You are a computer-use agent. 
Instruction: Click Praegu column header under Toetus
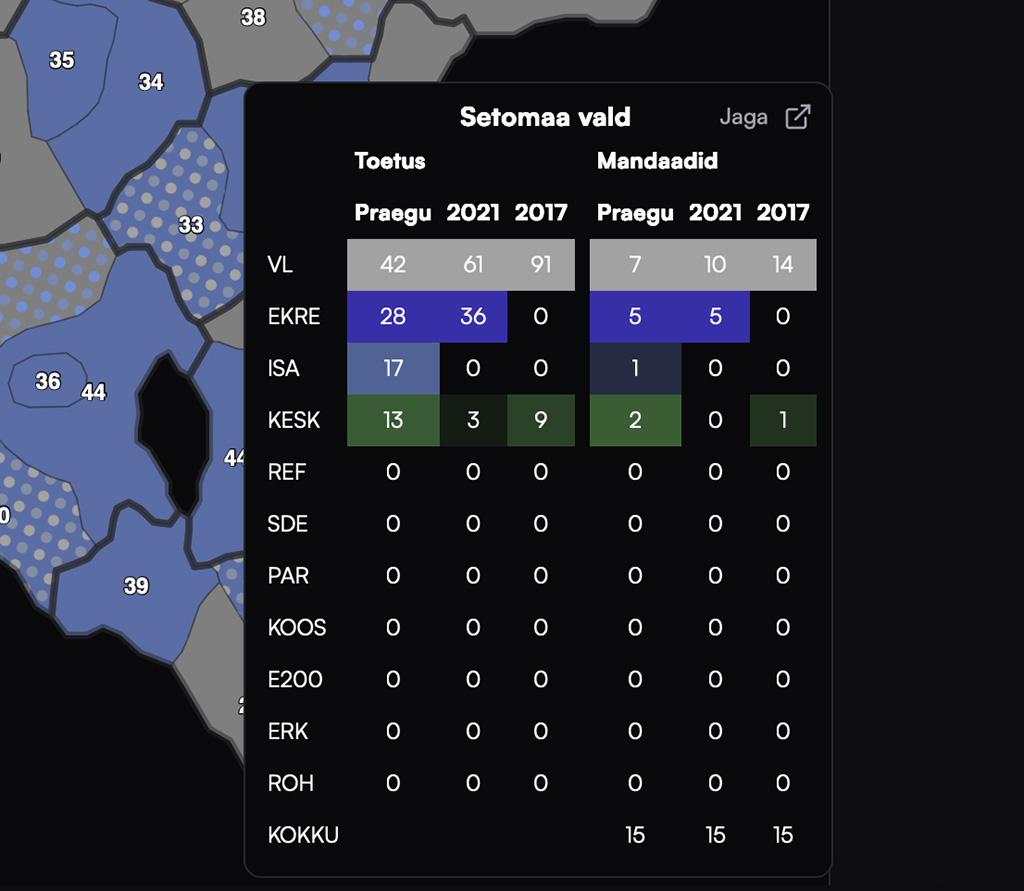click(x=393, y=212)
